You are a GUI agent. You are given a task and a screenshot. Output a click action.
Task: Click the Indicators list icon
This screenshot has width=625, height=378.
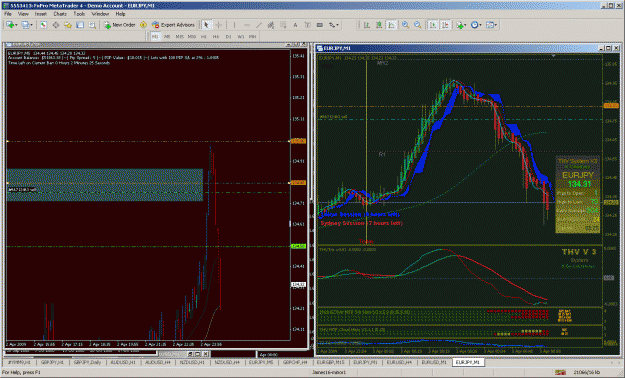[460, 25]
